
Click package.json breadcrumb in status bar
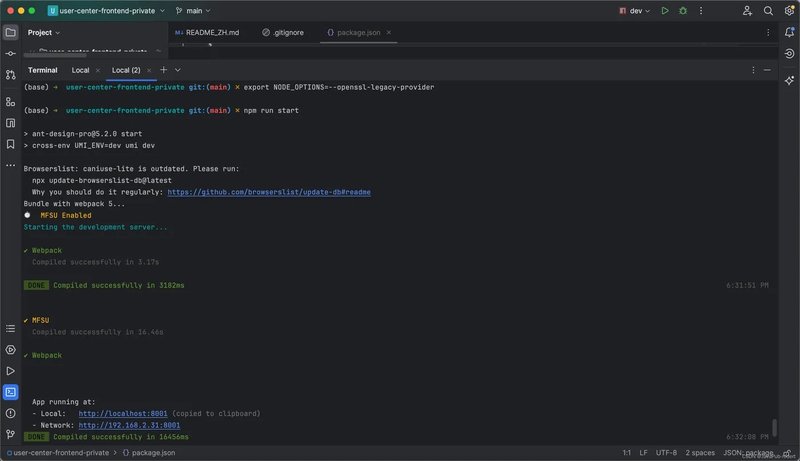coord(149,453)
